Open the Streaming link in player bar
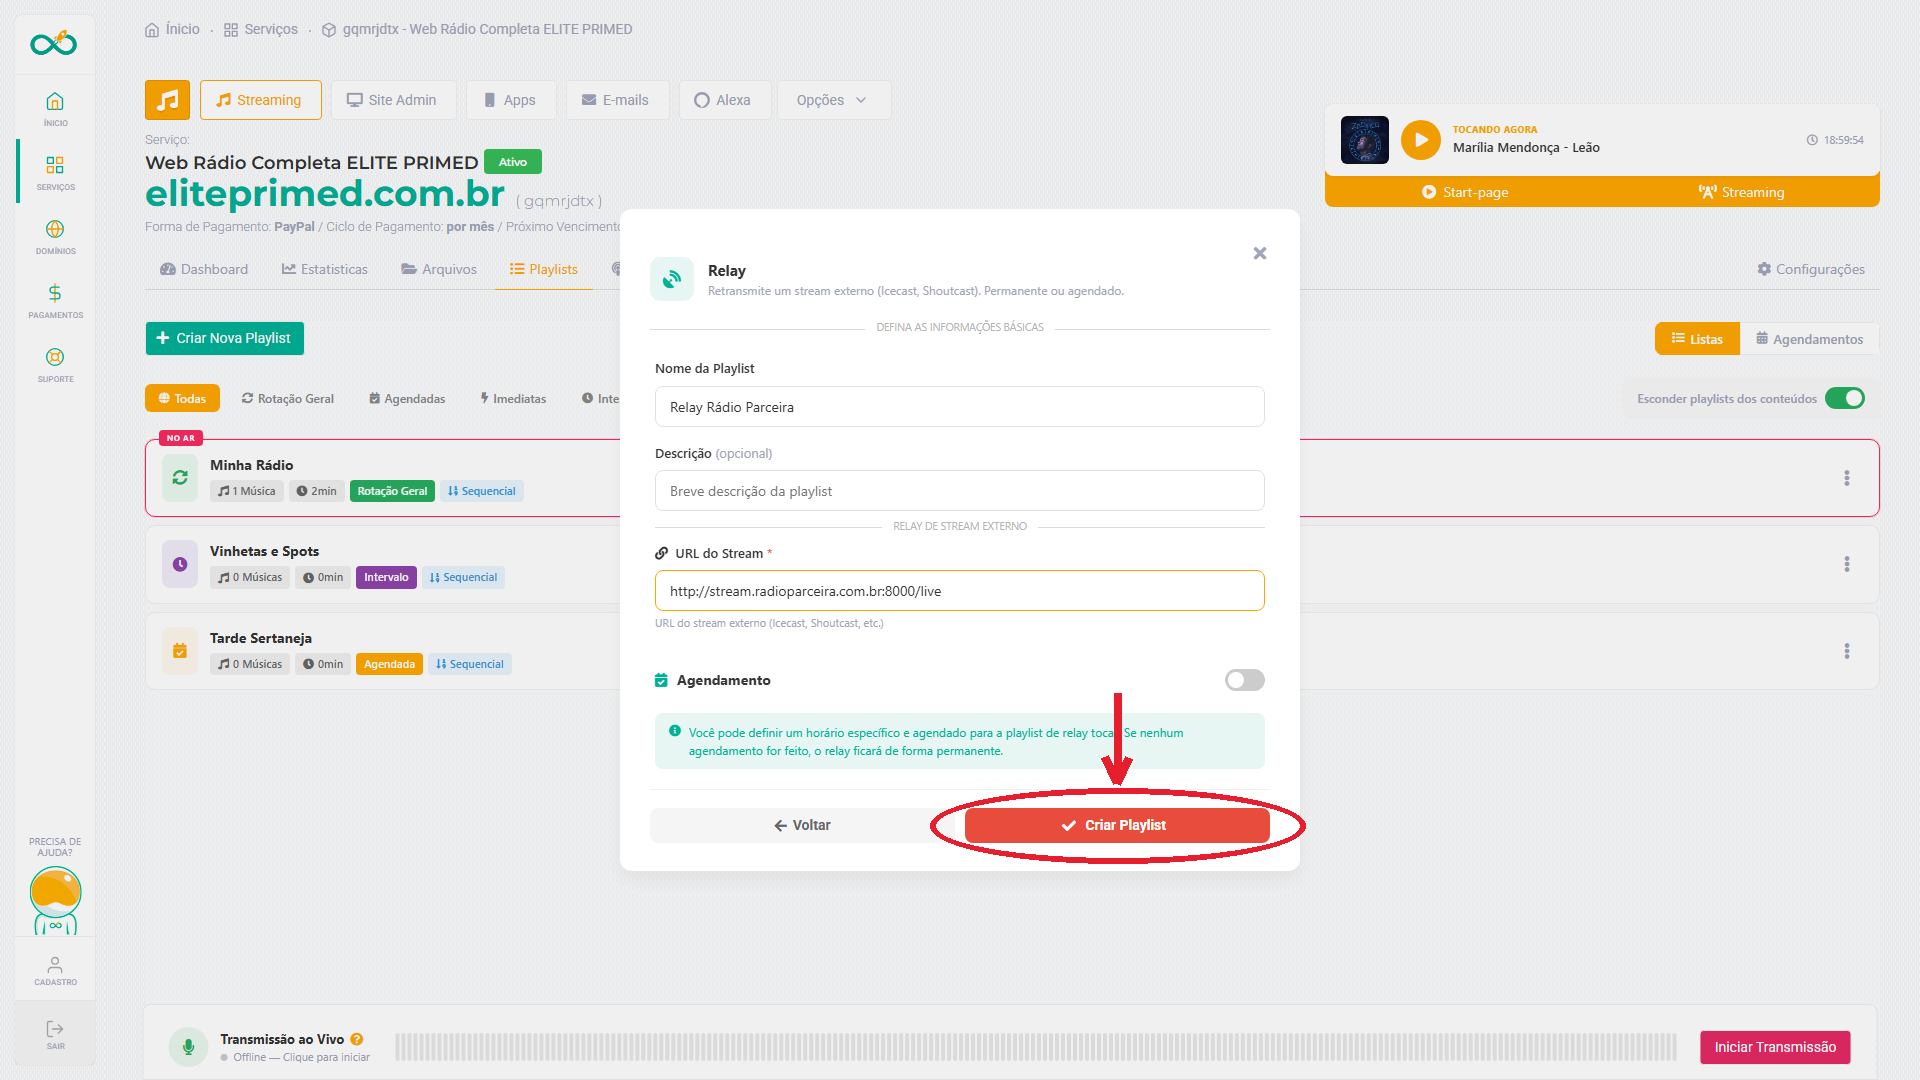 tap(1741, 192)
